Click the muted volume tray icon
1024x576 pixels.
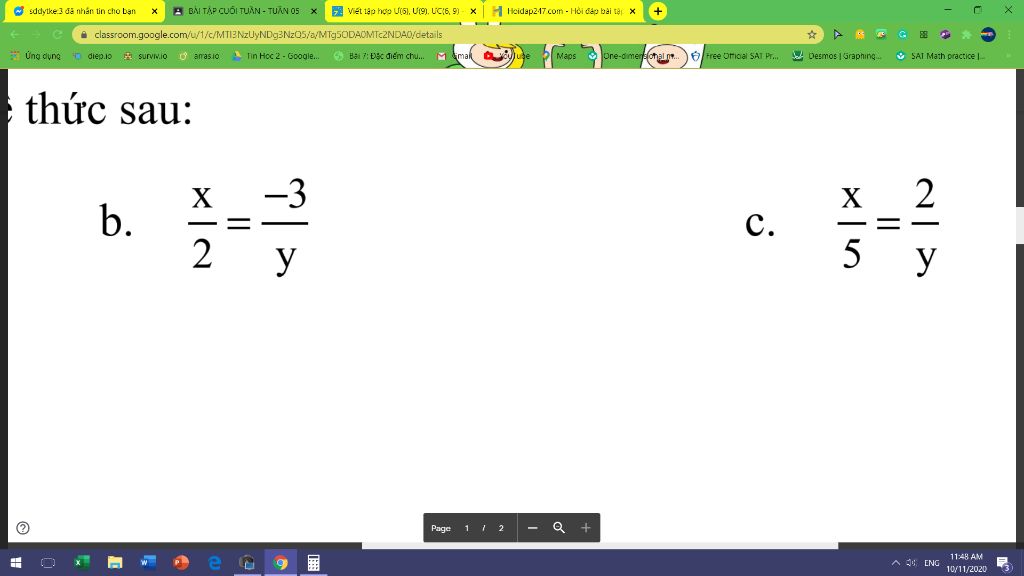pos(911,562)
